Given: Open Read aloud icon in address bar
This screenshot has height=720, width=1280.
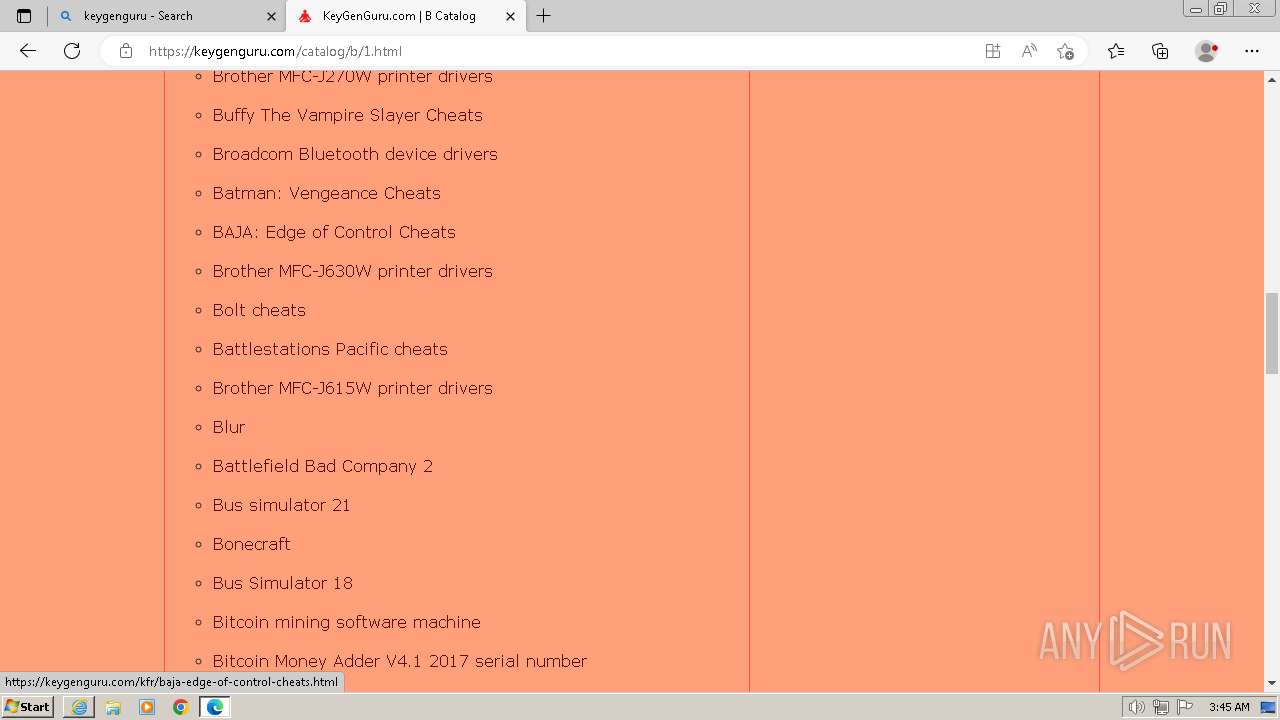Looking at the screenshot, I should (1029, 51).
